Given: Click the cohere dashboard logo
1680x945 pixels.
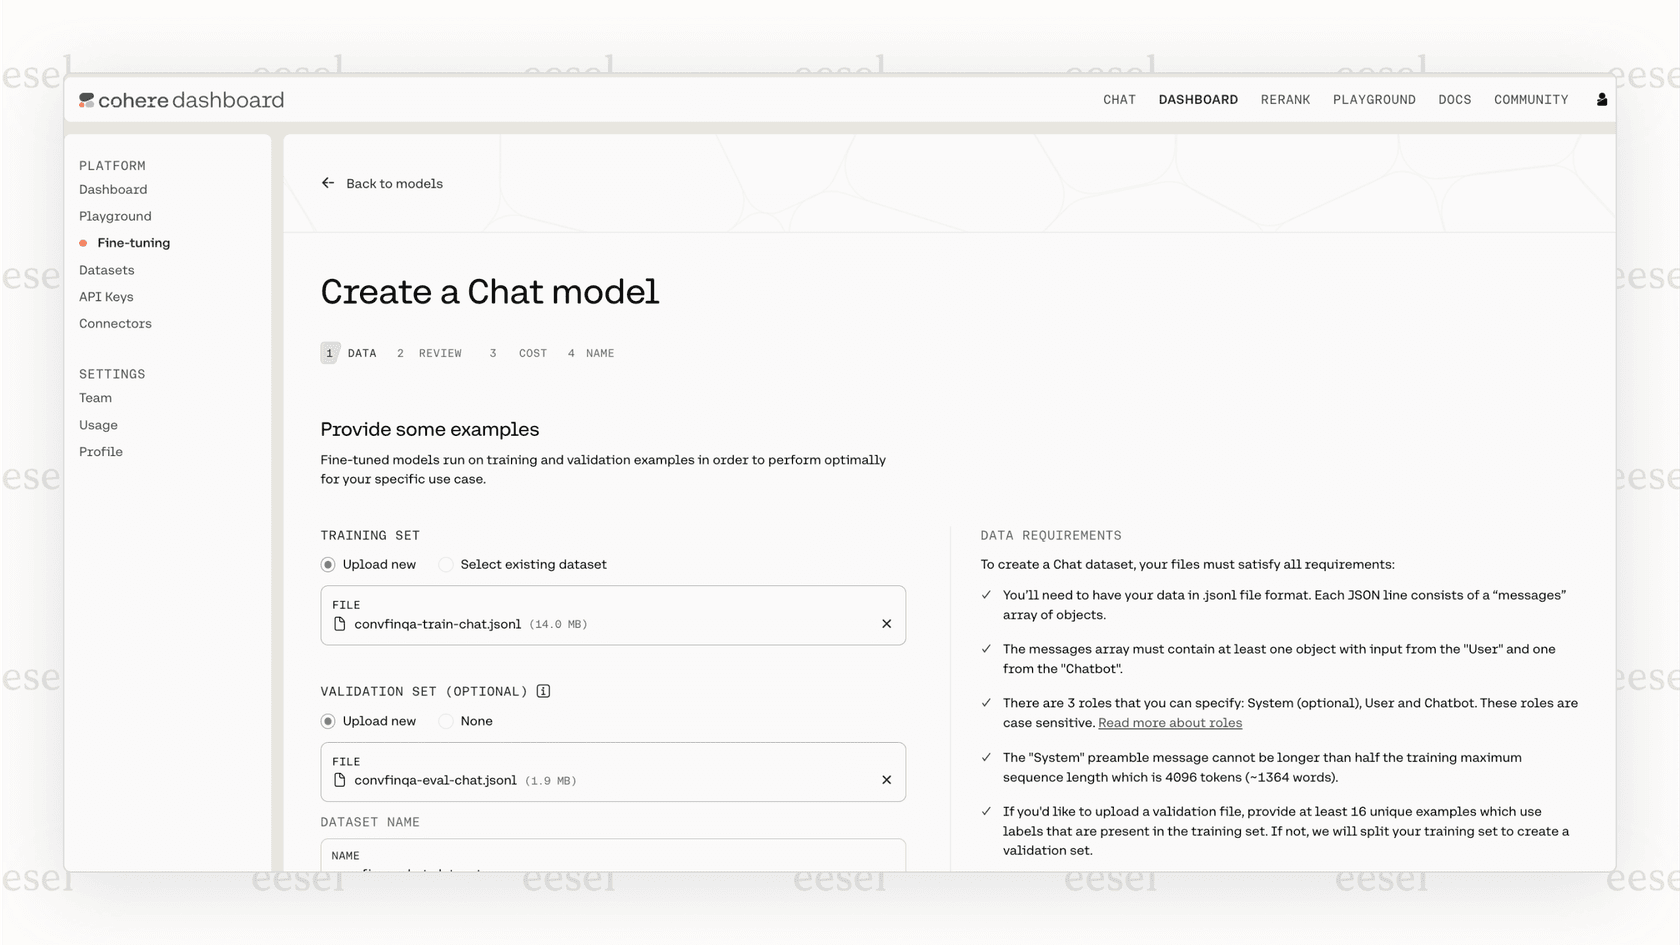Looking at the screenshot, I should click(x=181, y=99).
